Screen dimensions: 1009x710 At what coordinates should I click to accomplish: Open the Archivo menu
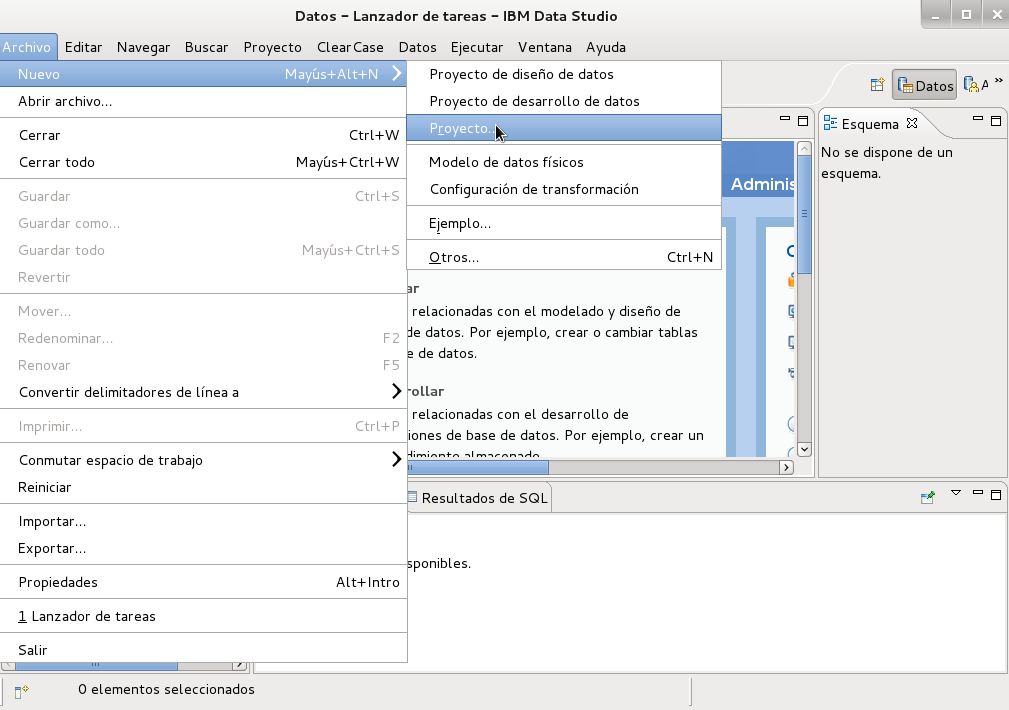pos(27,47)
